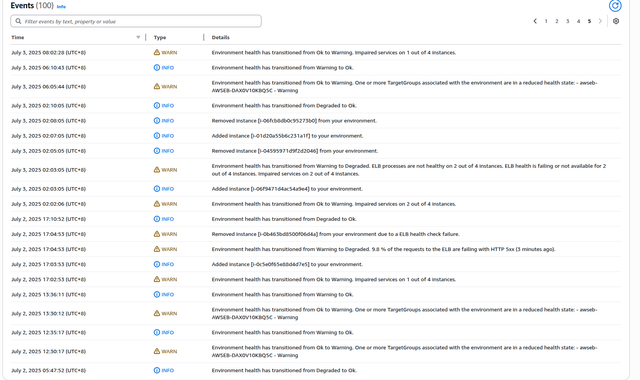Select timestamp July 2, 2025 17:03:53
Image resolution: width=640 pixels, height=380 pixels.
(x=49, y=264)
